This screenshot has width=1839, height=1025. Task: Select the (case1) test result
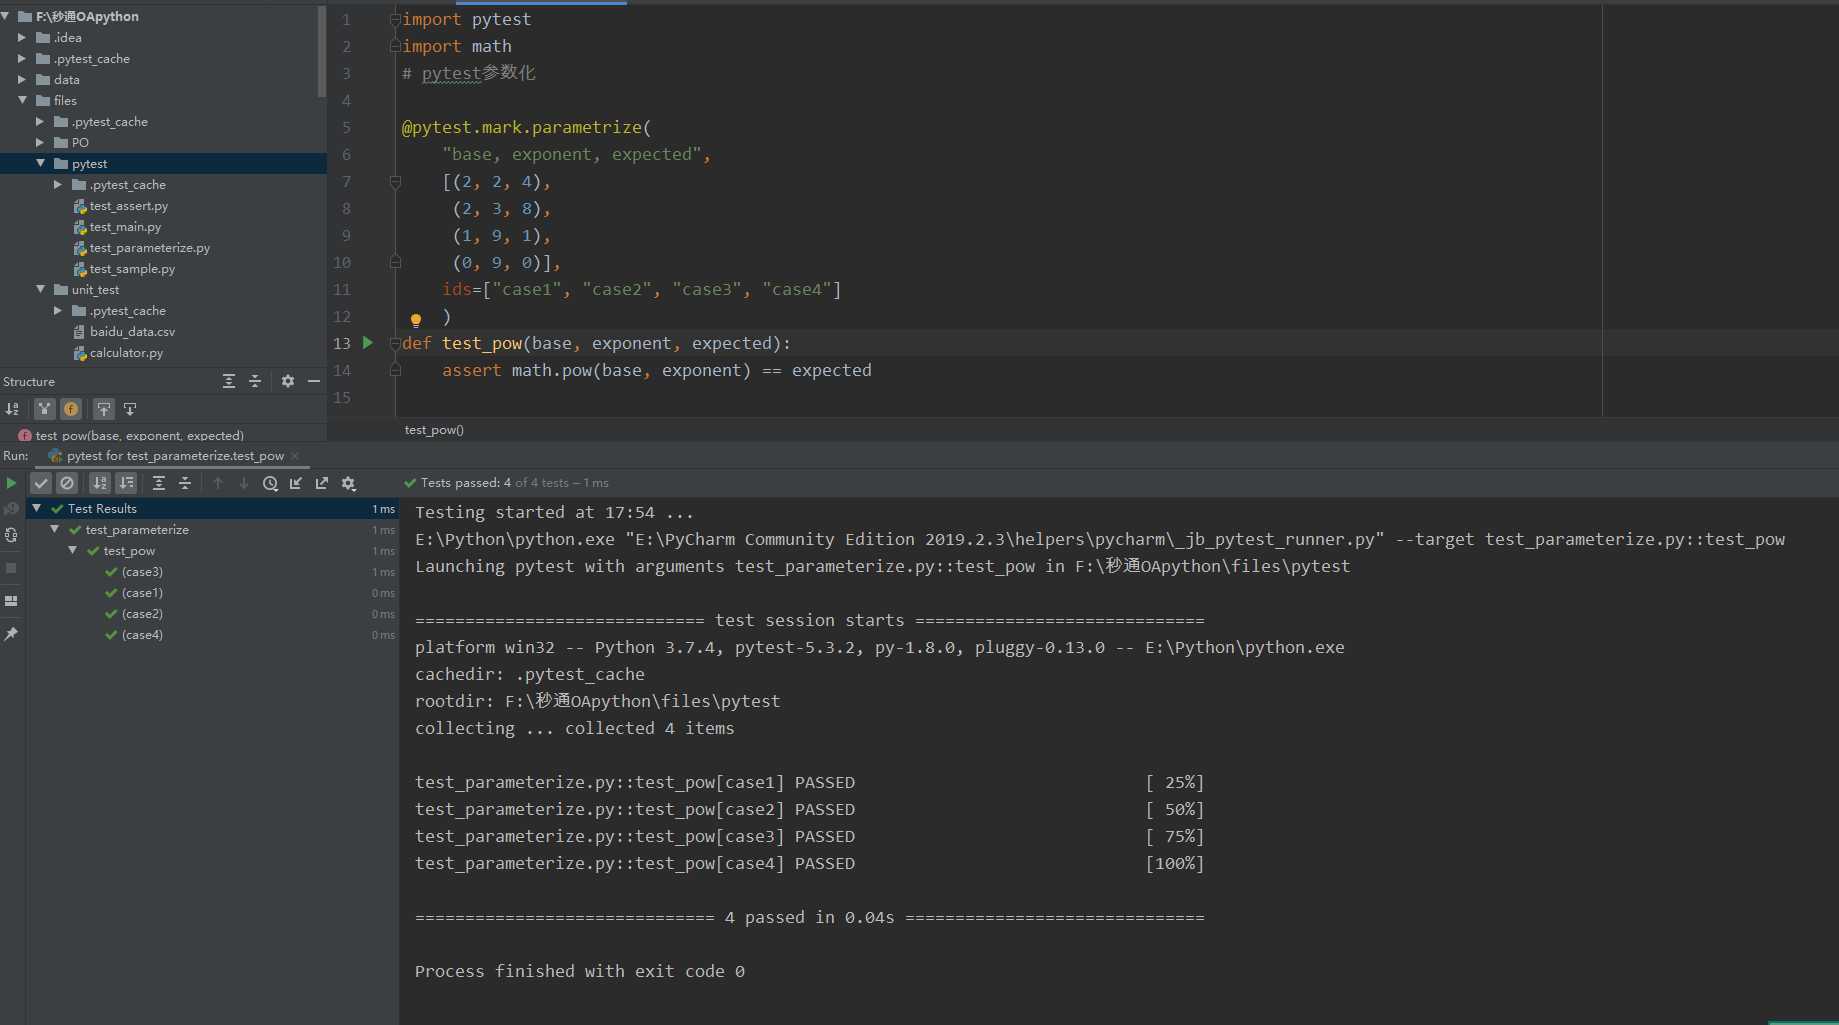(142, 593)
